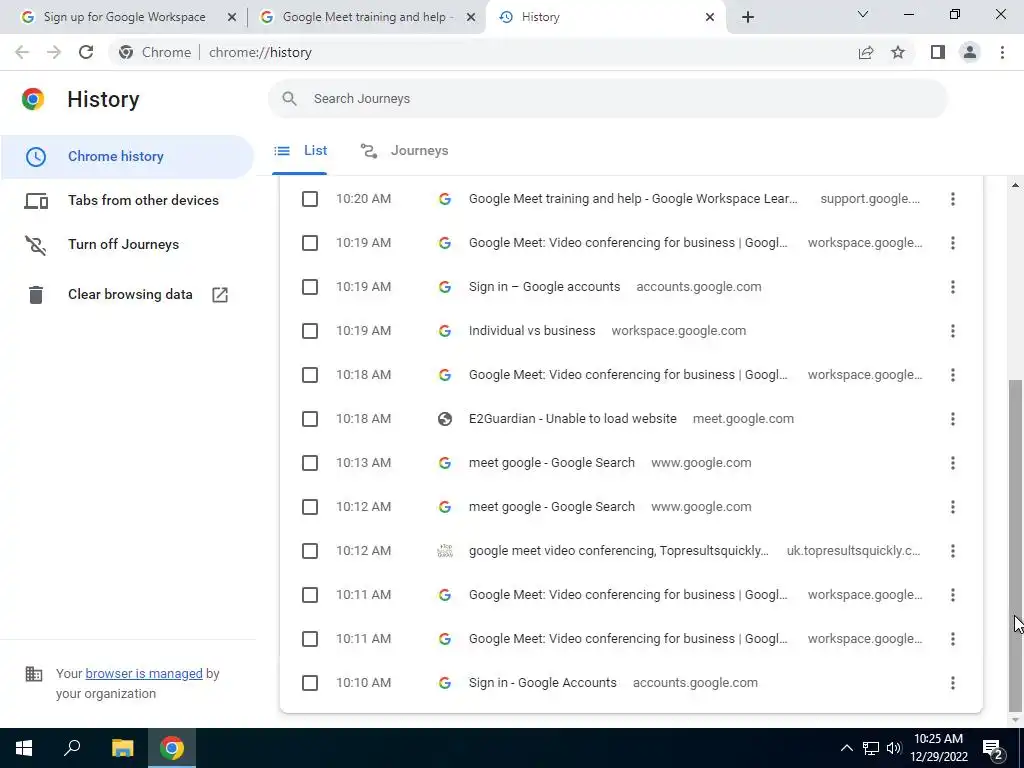Open Clear browsing data

click(127, 295)
